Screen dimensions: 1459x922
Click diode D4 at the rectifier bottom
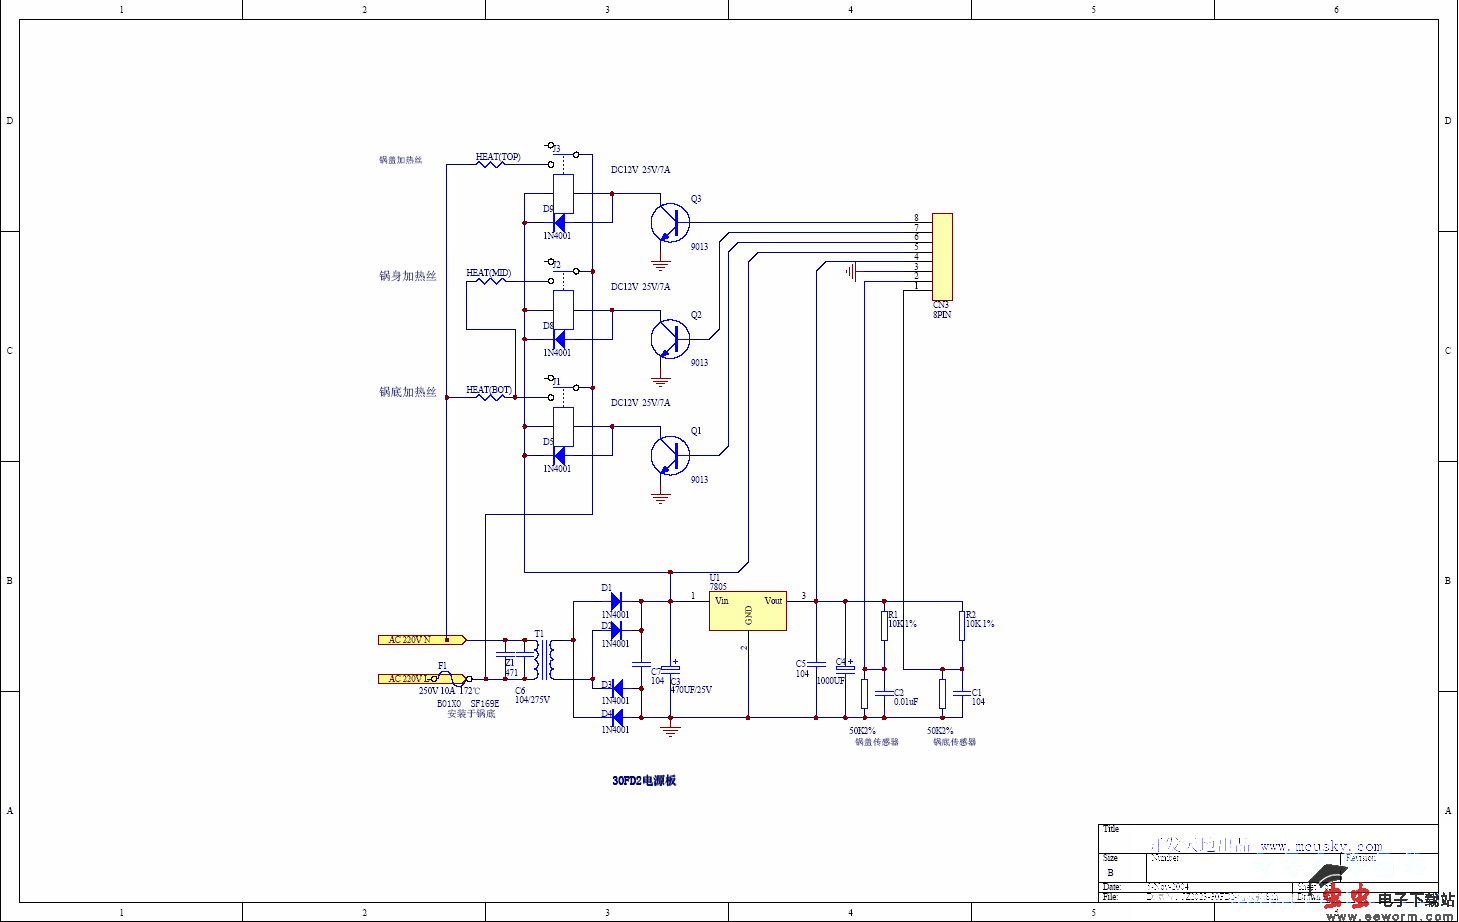(x=616, y=717)
